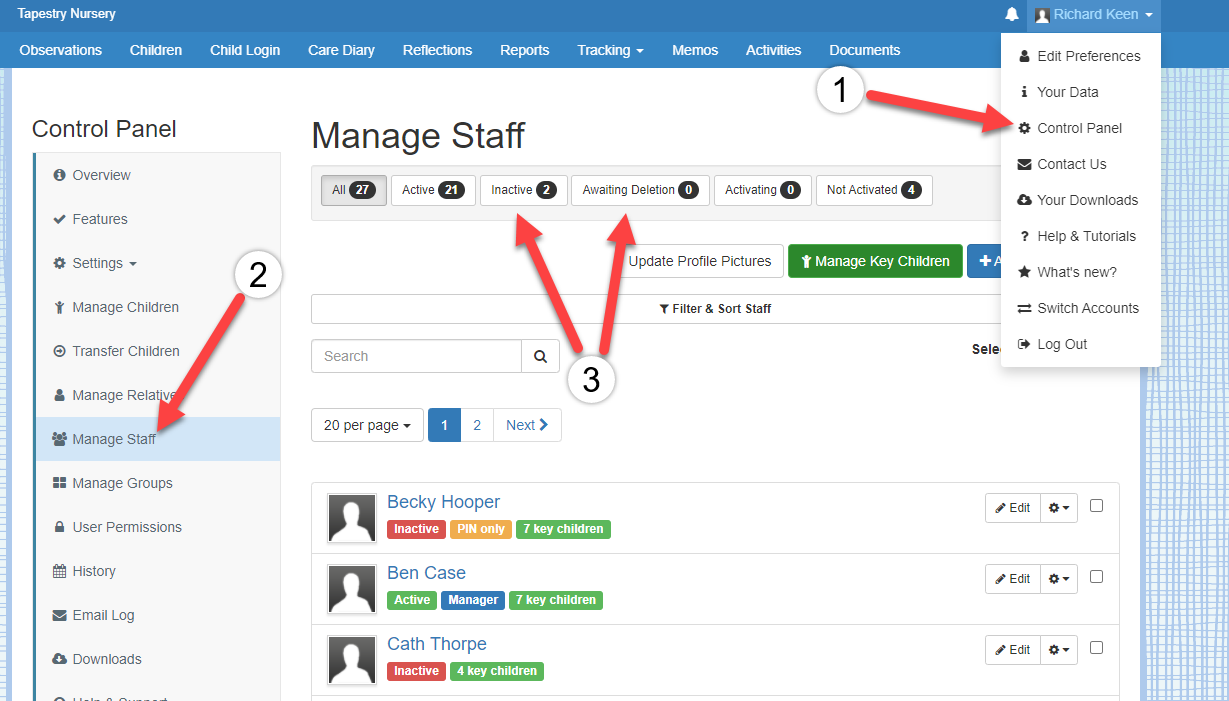Check the box beside Cath Thorpe
Viewport: 1229px width, 701px height.
point(1096,648)
